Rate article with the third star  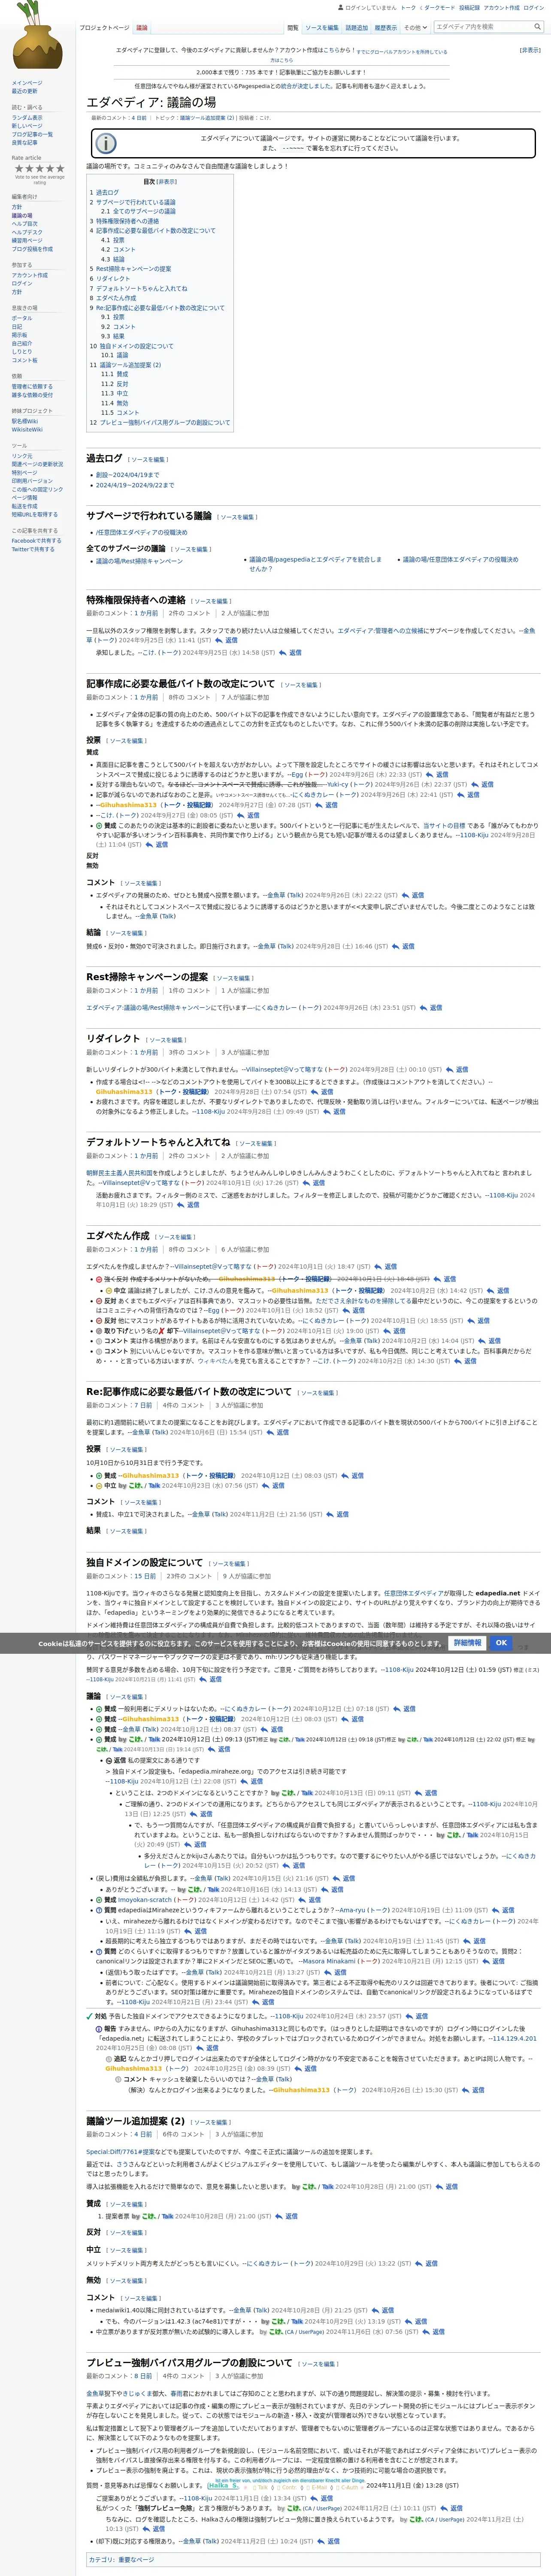click(x=39, y=169)
